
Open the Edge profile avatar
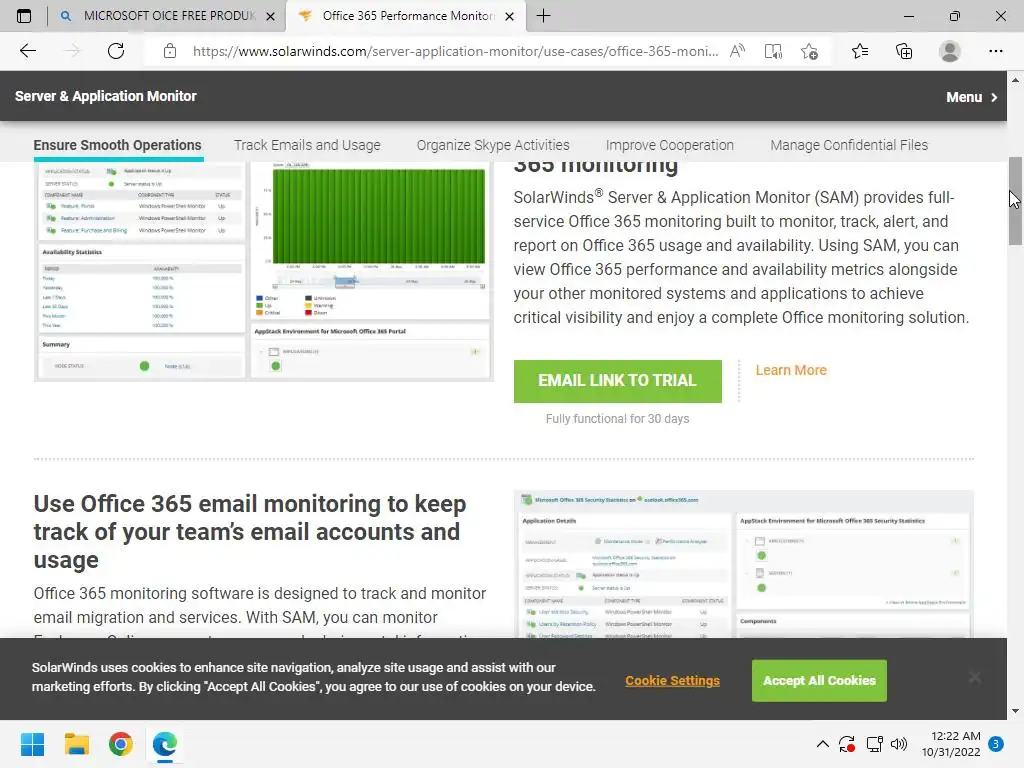pyautogui.click(x=950, y=51)
